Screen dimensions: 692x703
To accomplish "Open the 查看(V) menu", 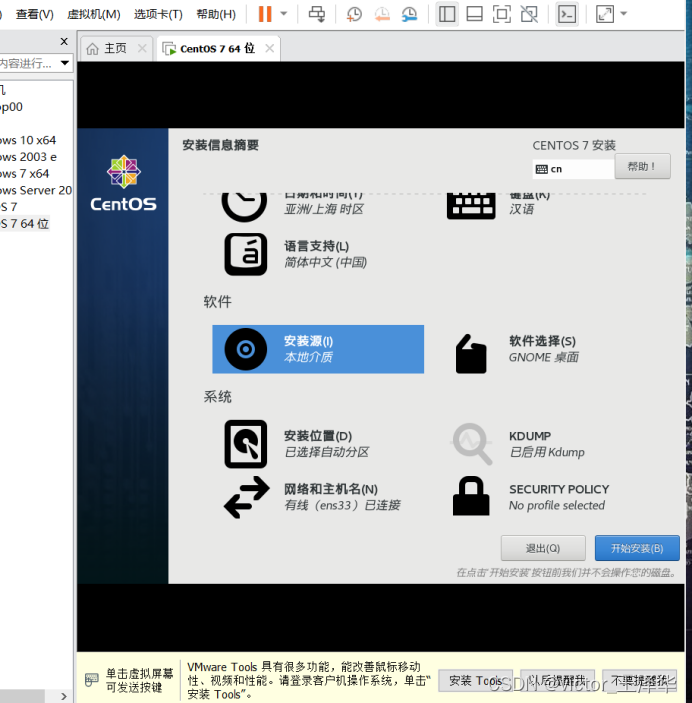I will click(35, 14).
